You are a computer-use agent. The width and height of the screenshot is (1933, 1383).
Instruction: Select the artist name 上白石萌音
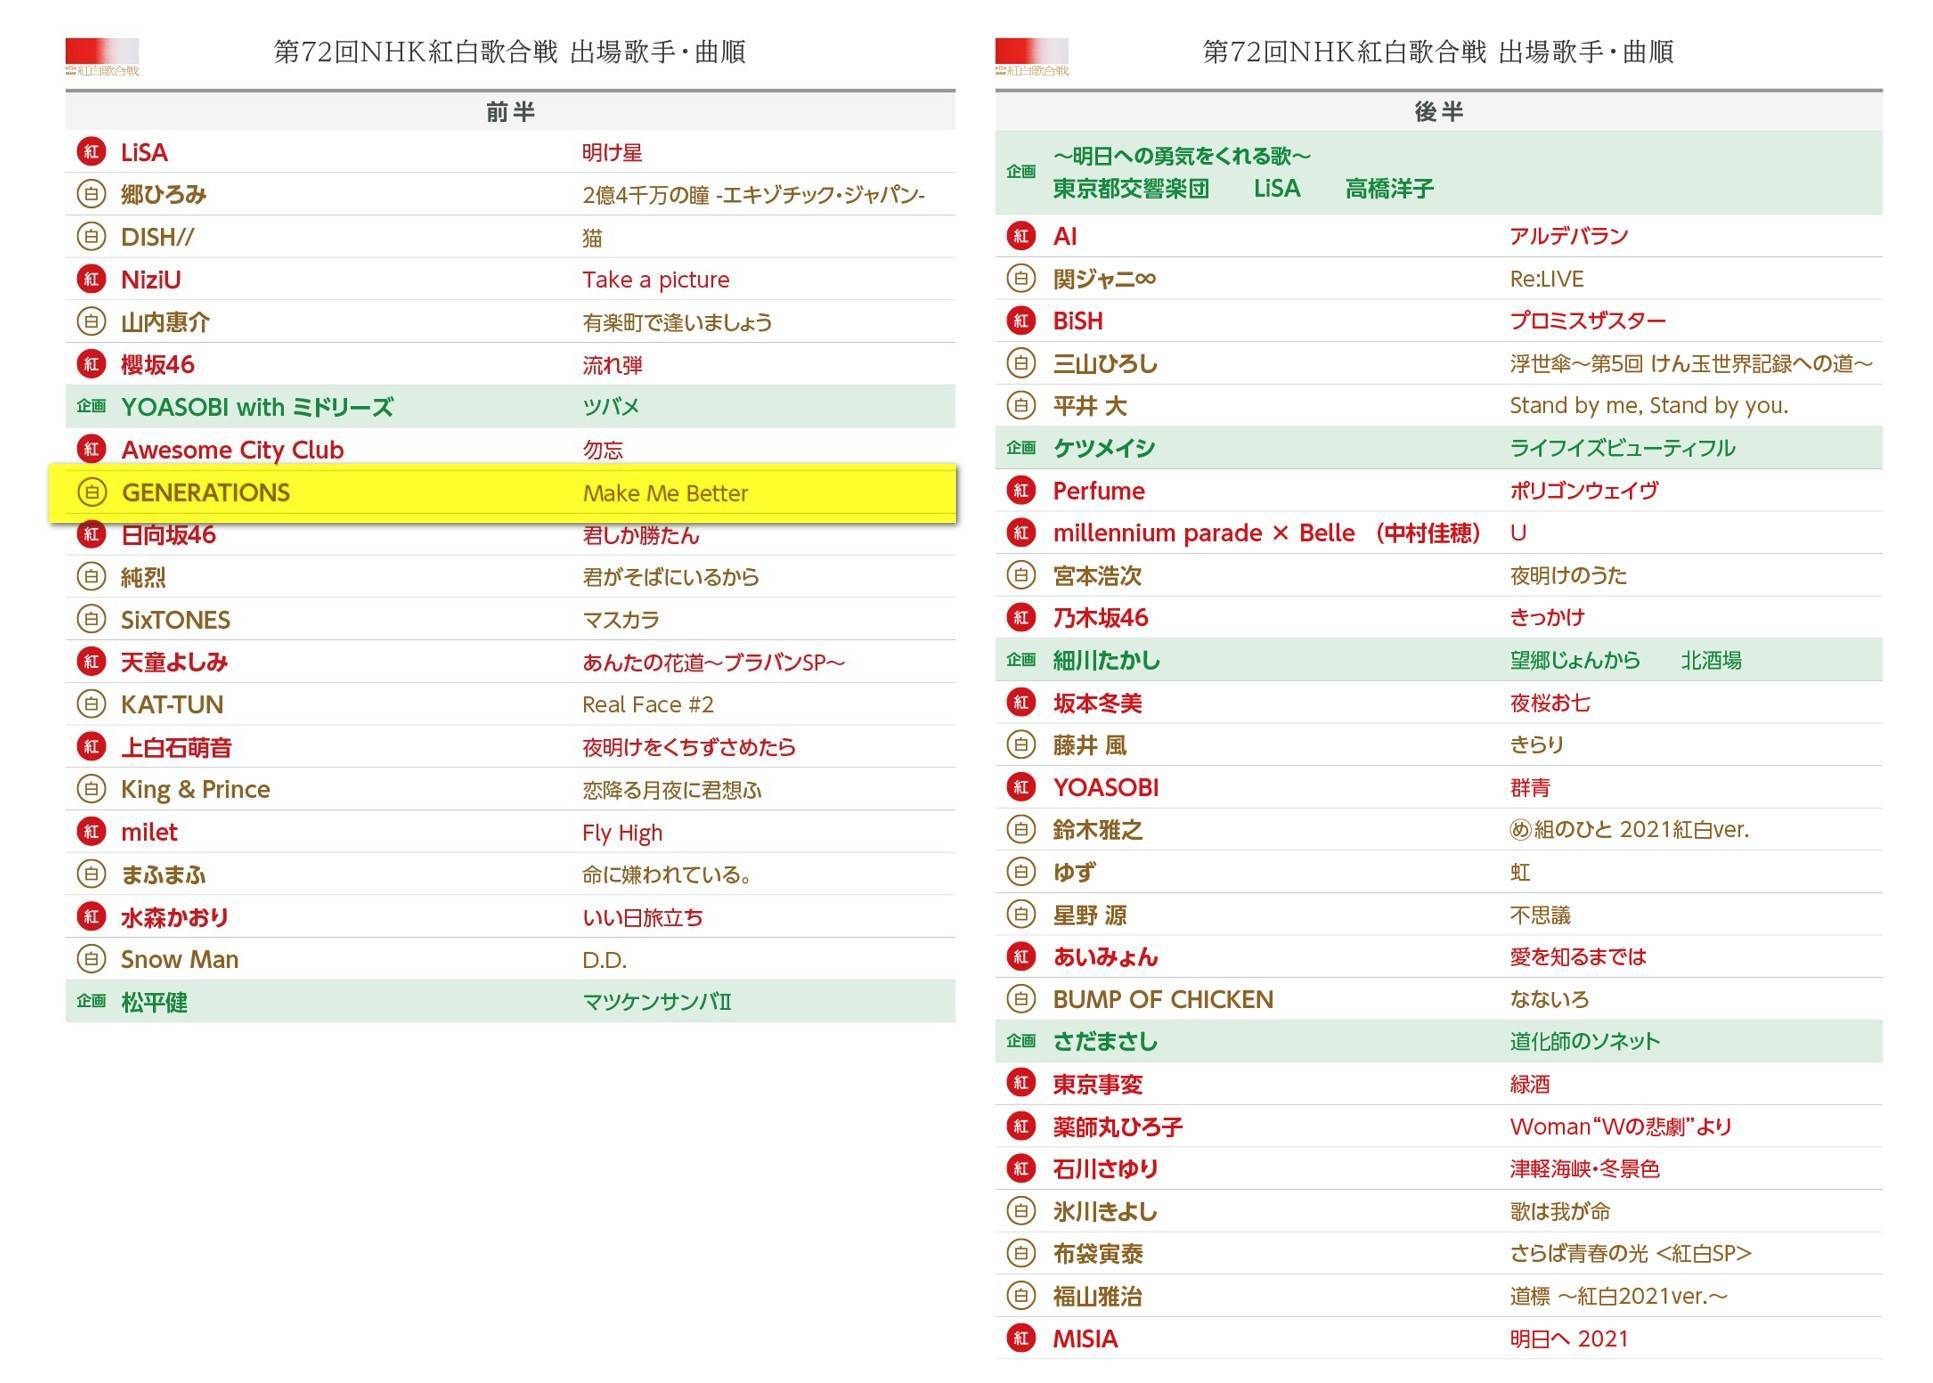(x=176, y=747)
